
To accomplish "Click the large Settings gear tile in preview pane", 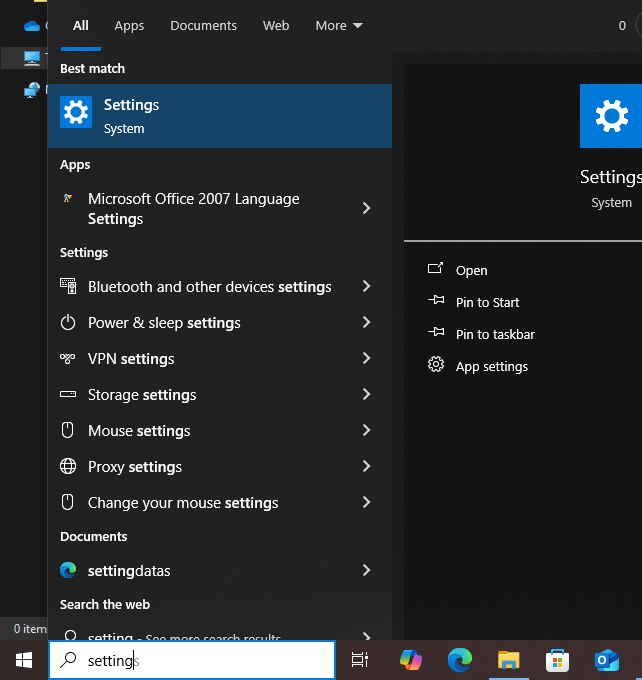I will [x=611, y=116].
